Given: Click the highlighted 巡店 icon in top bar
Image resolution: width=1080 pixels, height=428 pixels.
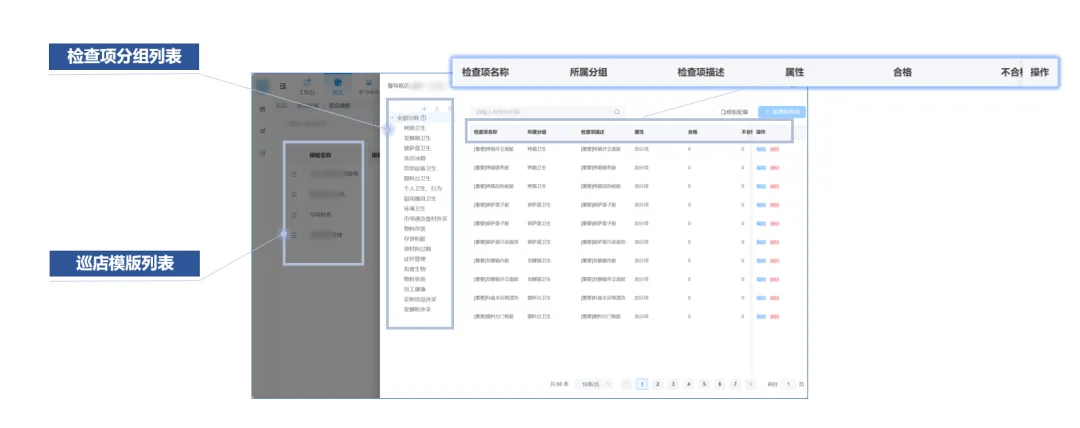Looking at the screenshot, I should click(338, 84).
